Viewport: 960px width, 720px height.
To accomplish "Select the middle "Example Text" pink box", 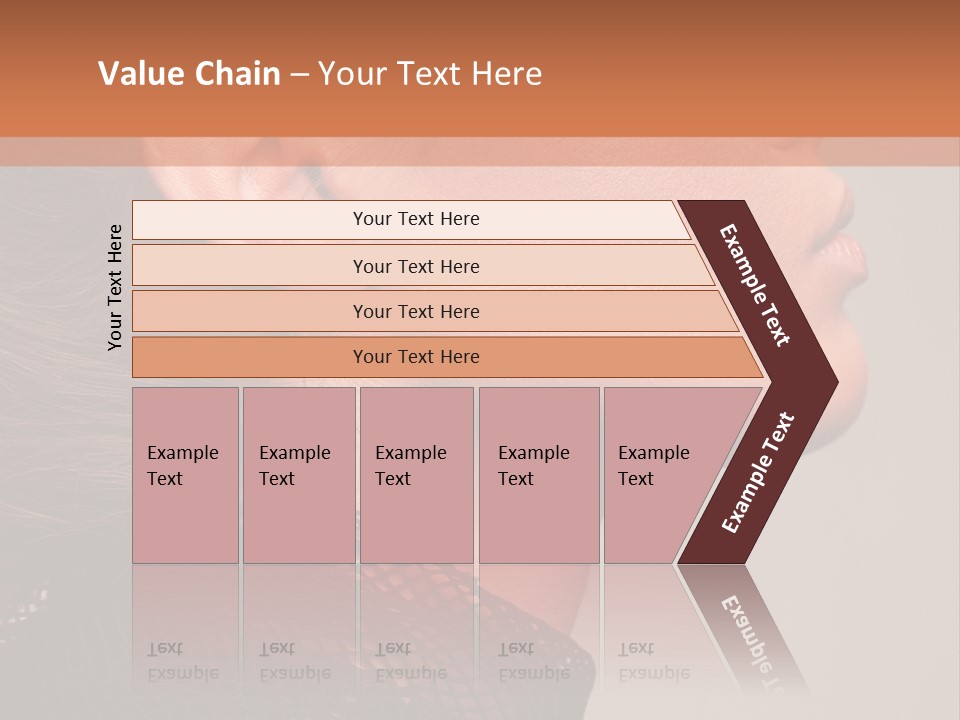I will pos(416,474).
